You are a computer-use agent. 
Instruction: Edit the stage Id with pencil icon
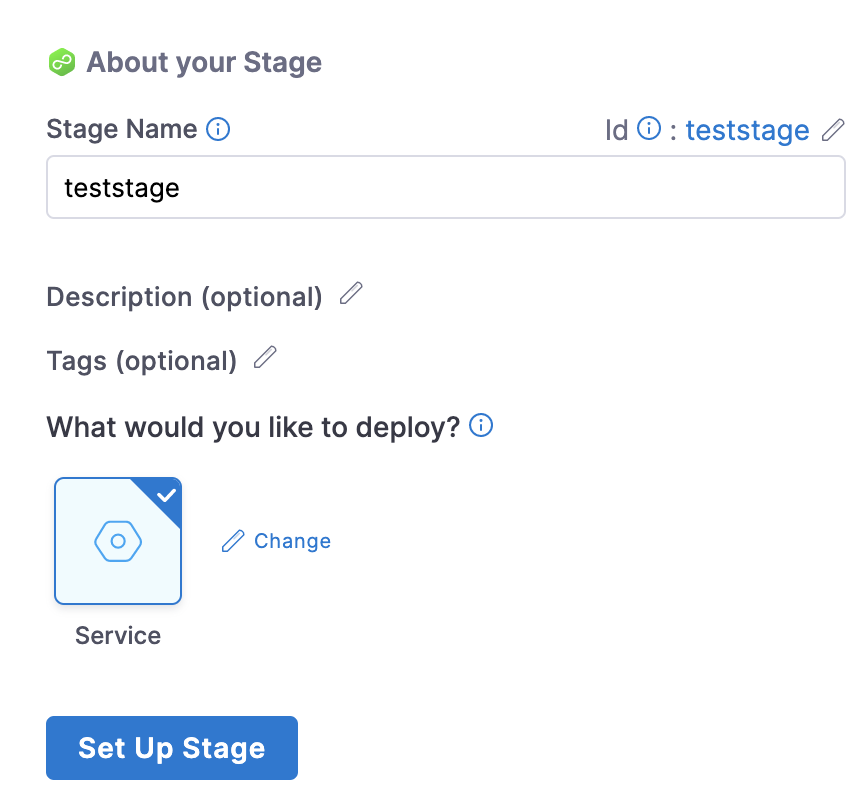click(832, 130)
